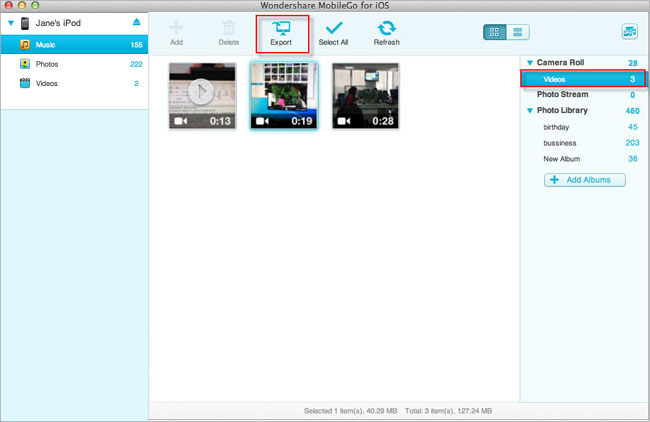Click the status text 'Selected 1 item(s), 40.29 MB'
Image resolution: width=650 pixels, height=422 pixels.
coord(350,411)
